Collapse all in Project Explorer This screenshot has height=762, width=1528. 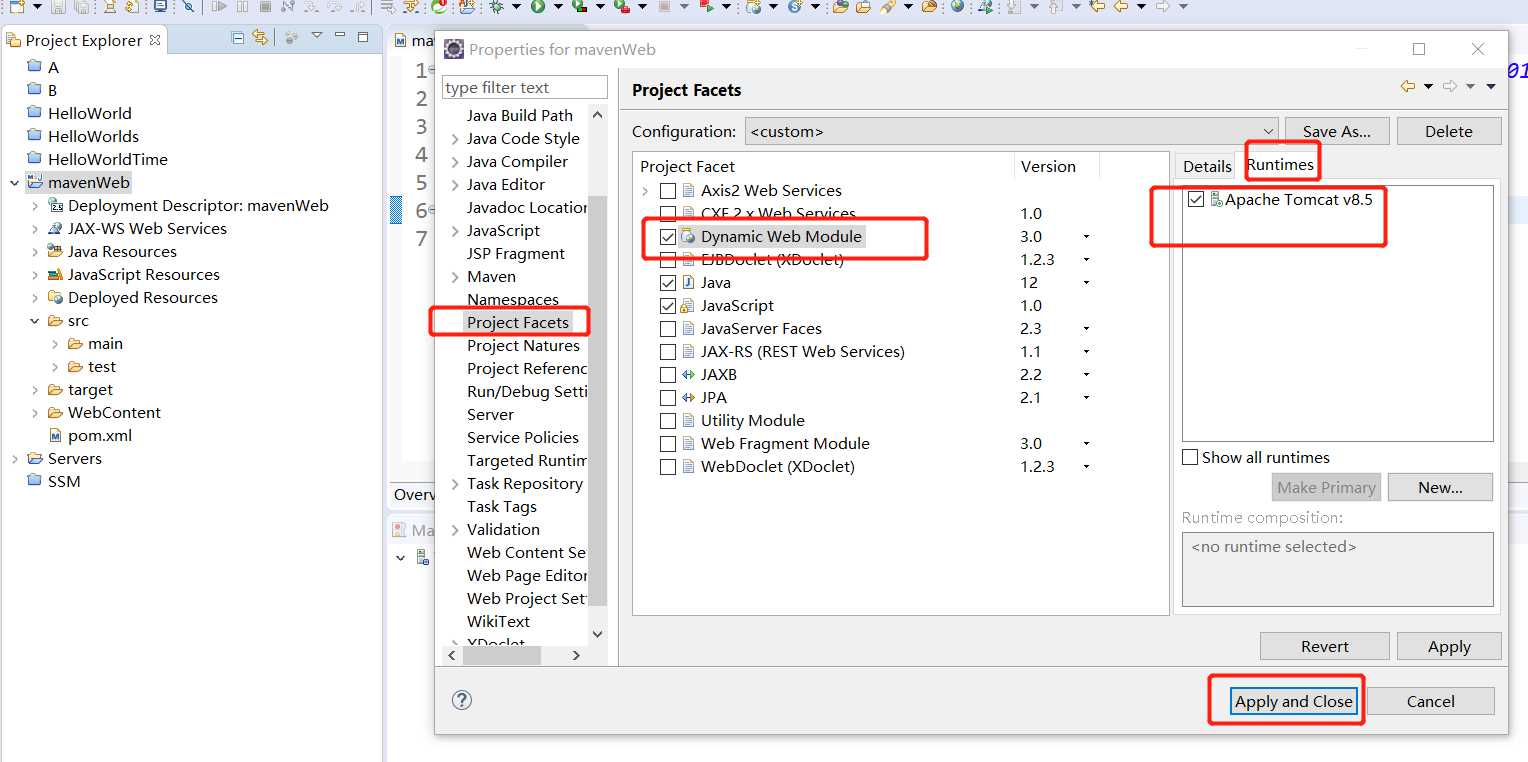(237, 38)
